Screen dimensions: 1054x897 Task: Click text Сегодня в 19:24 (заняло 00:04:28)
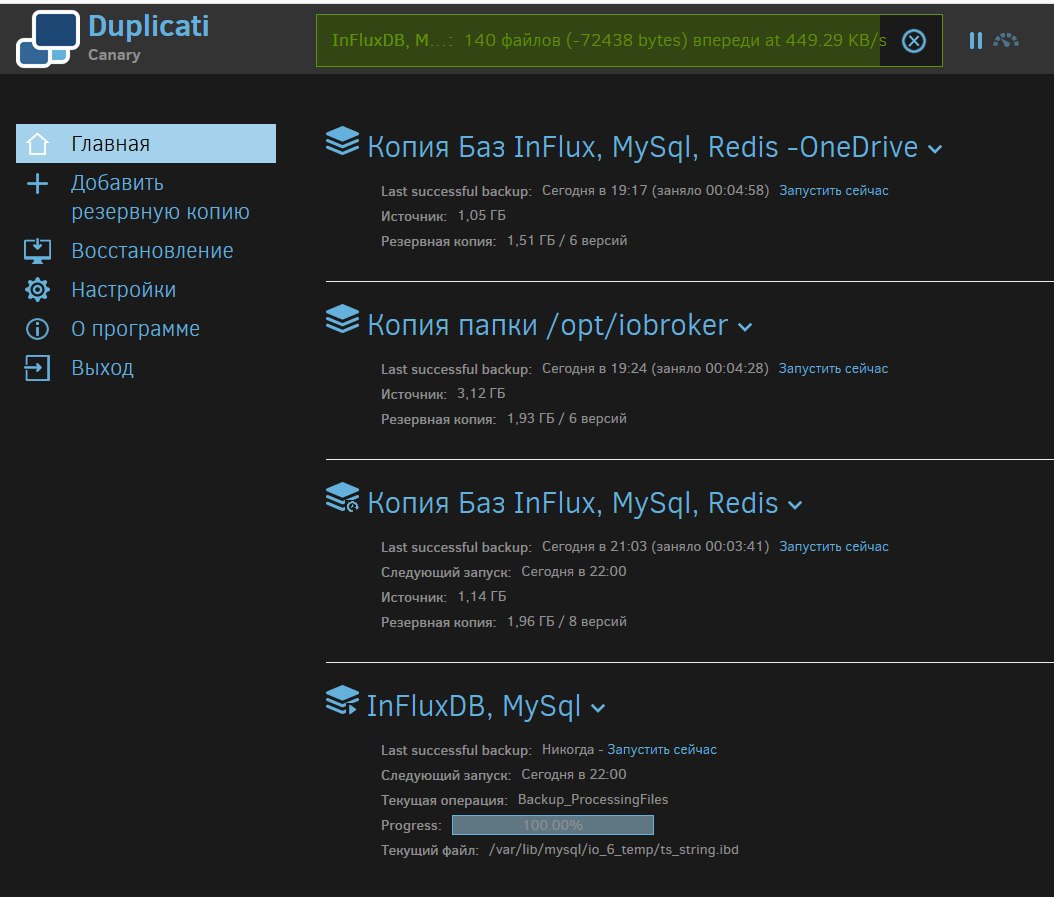[x=655, y=369]
